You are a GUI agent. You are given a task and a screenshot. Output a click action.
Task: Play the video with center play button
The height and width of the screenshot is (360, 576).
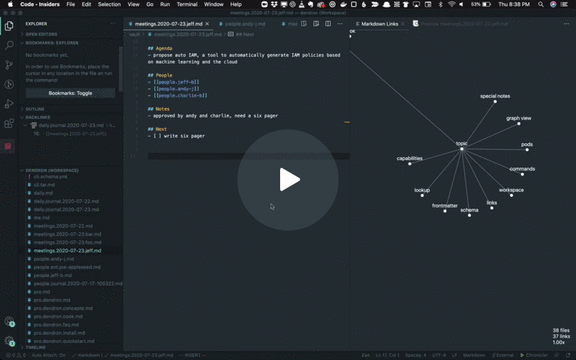pyautogui.click(x=288, y=180)
